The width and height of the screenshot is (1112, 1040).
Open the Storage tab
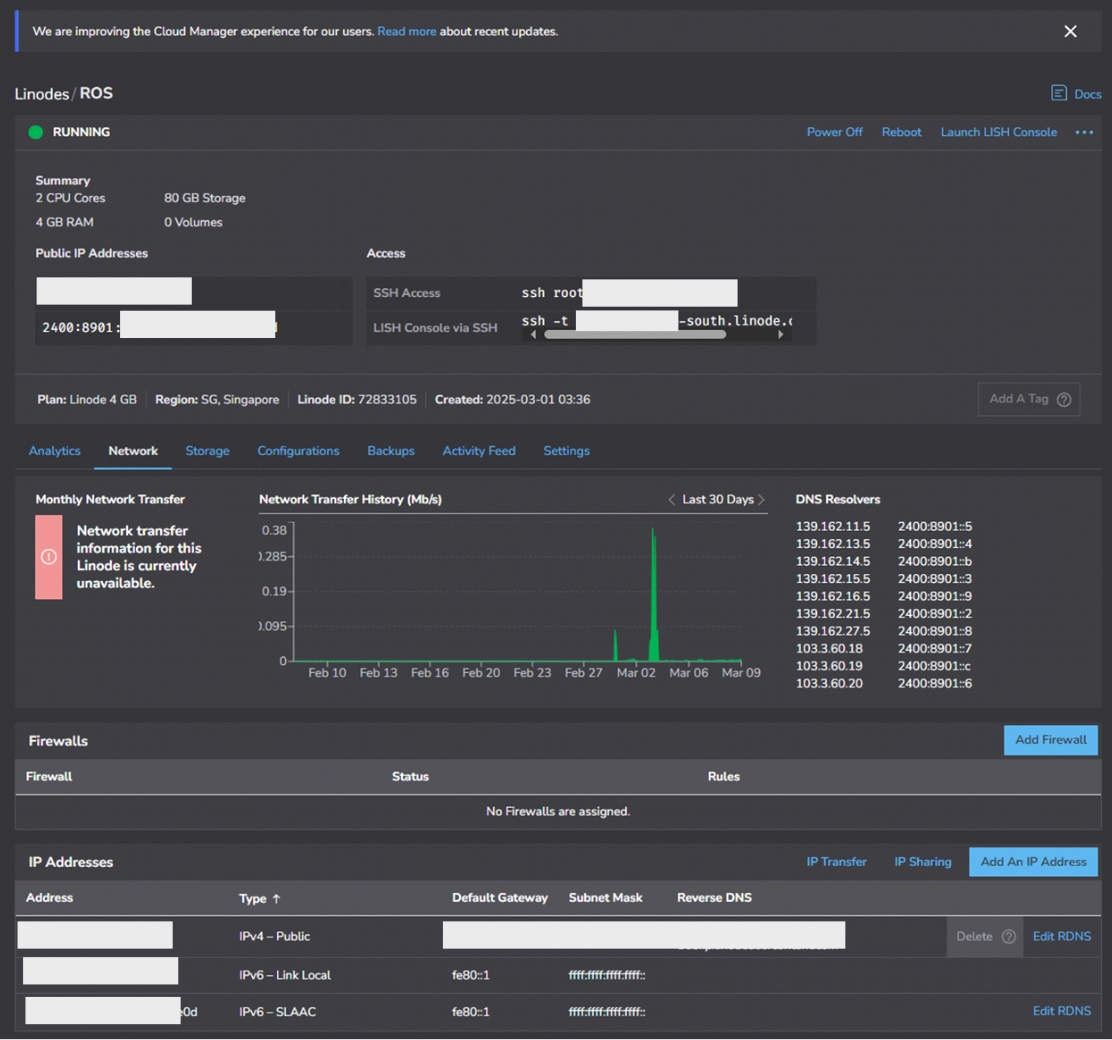point(207,450)
